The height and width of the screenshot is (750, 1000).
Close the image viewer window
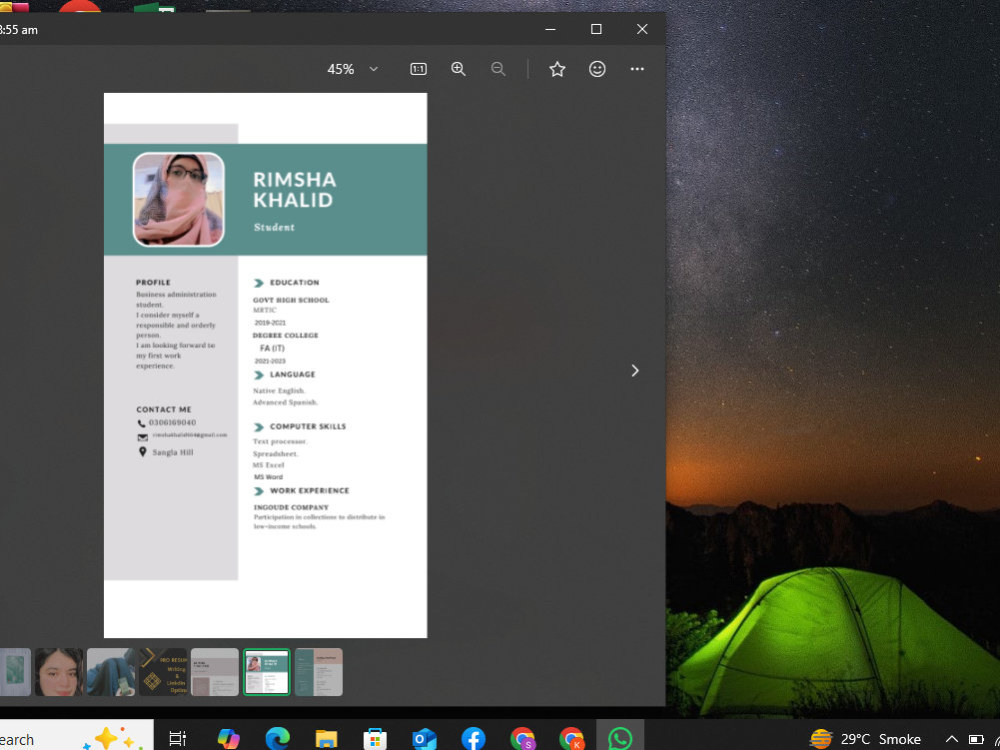tap(642, 29)
